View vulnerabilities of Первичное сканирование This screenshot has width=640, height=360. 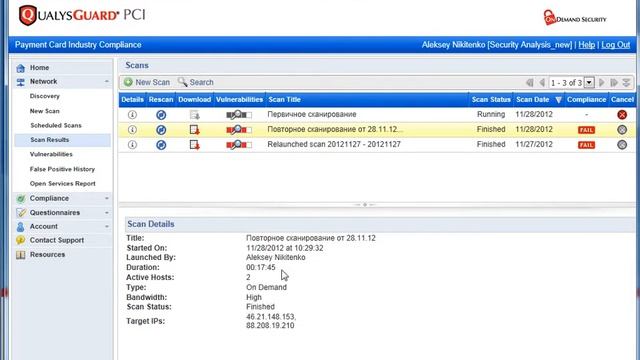coord(239,115)
